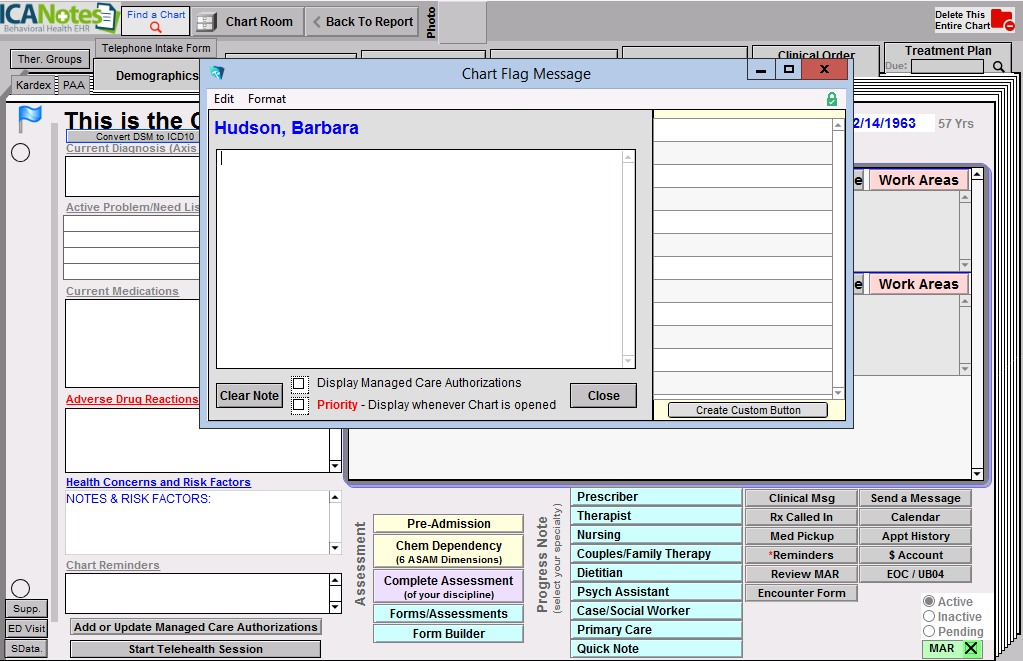Check the Priority display checkbox

pos(299,405)
